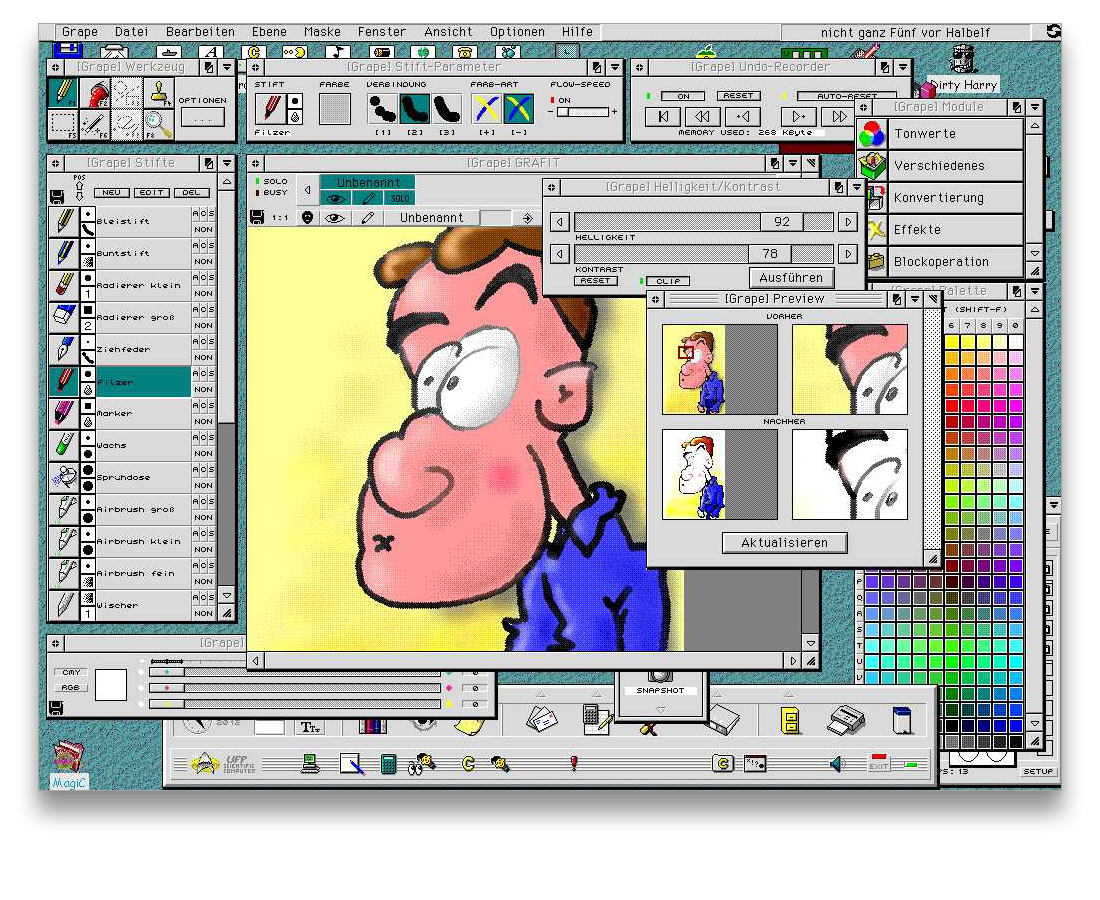Switch color model to CMY
Screen dimensions: 1100x900
click(x=71, y=672)
